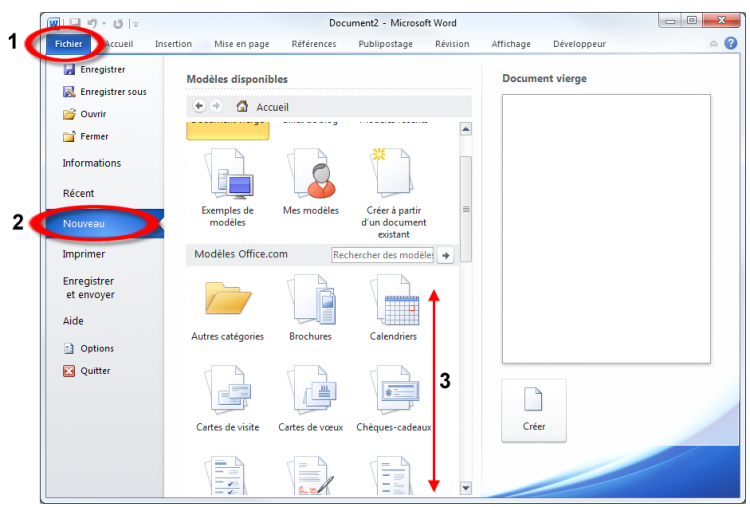Click the Document vierge preview page
Viewport: 750px width, 507px height.
[606, 229]
